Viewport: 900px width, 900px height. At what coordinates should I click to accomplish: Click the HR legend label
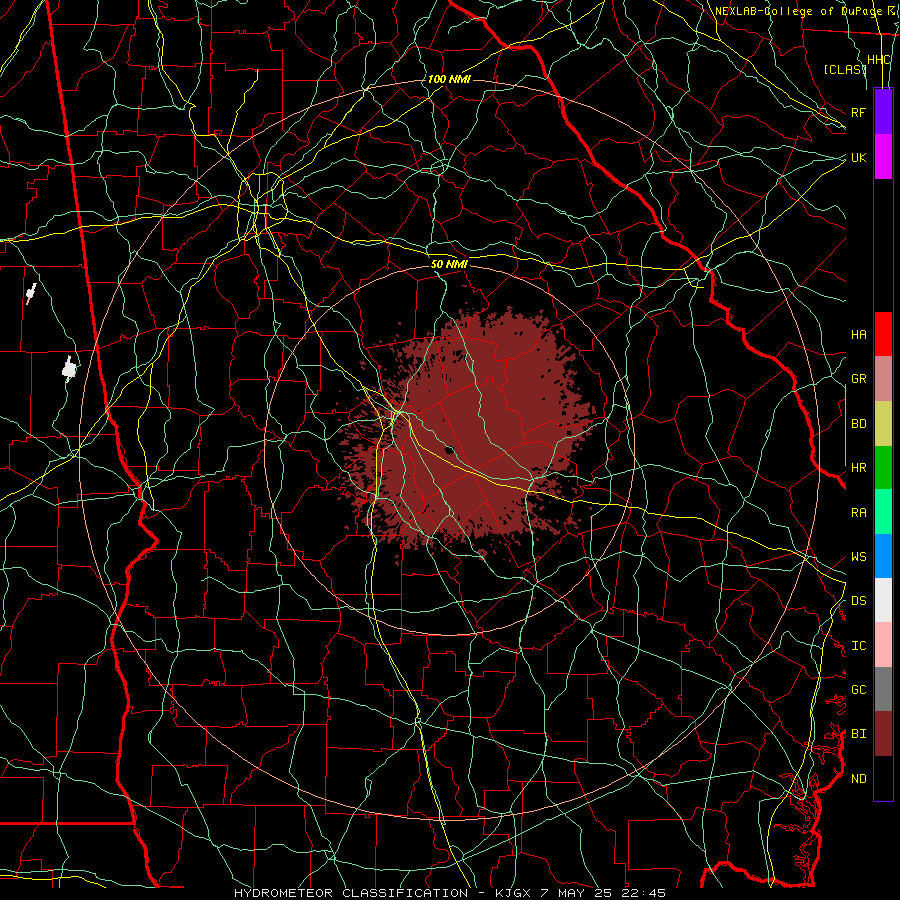point(858,468)
